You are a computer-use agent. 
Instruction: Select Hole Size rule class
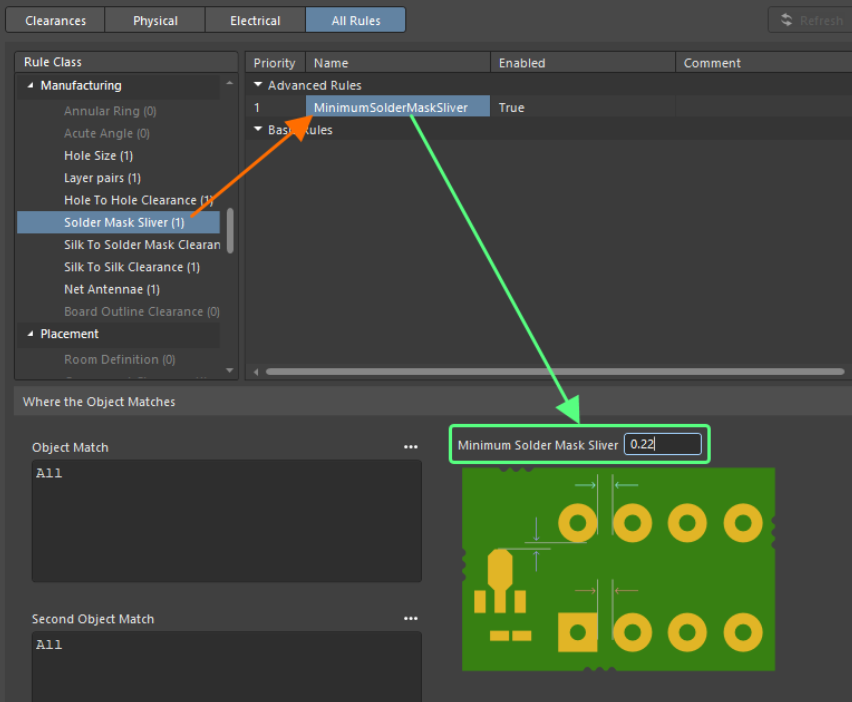[x=98, y=156]
